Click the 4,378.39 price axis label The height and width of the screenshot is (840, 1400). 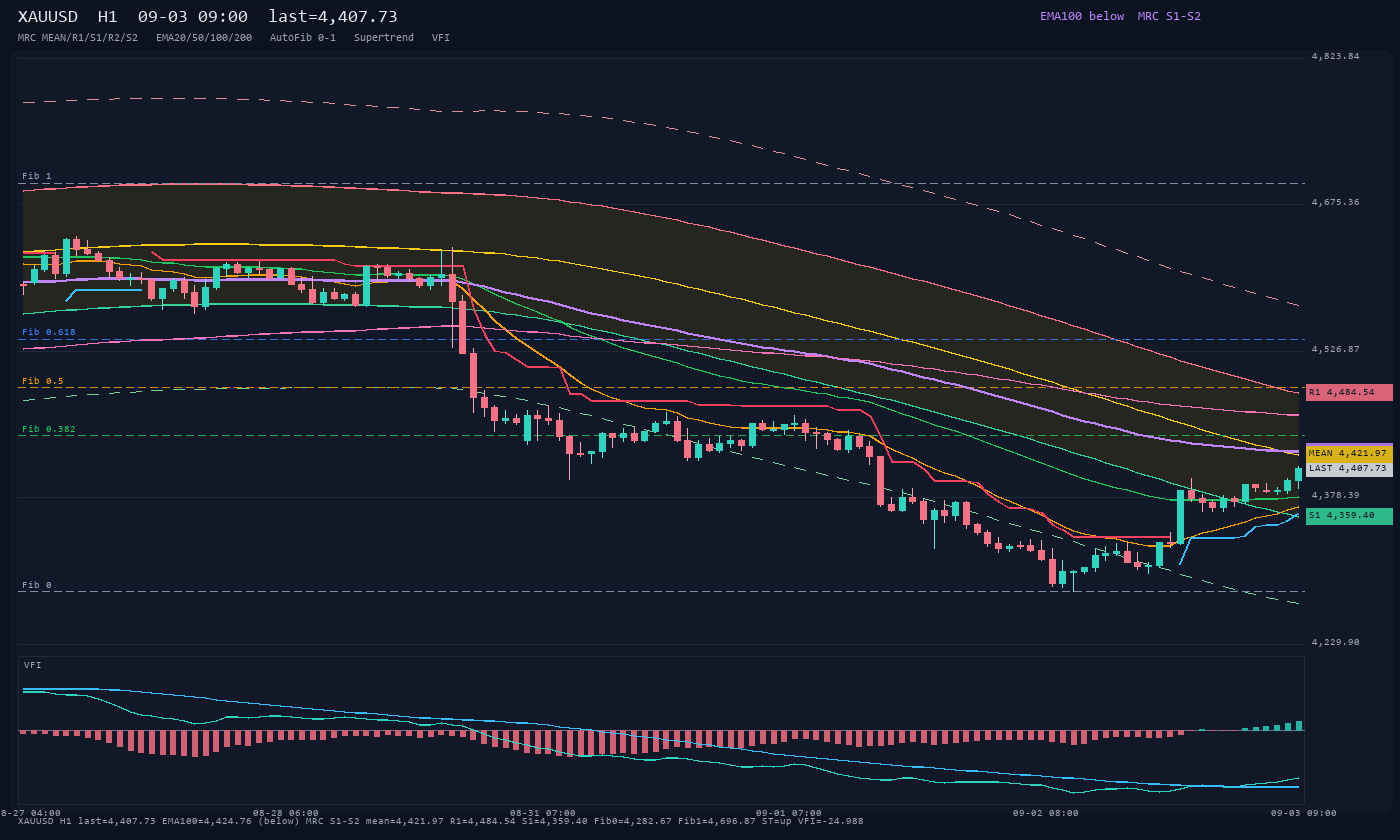(x=1336, y=495)
